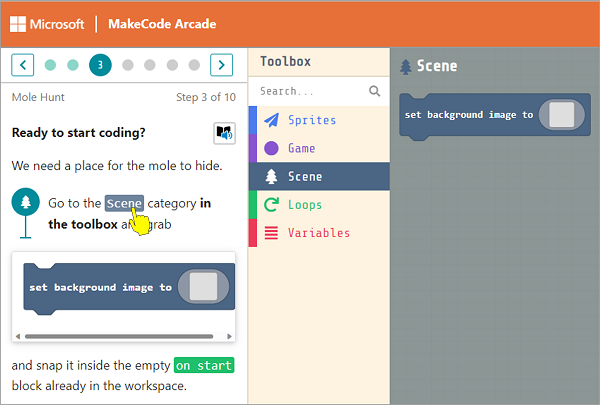
Task: Click the horizontal scrollbar under the block hint
Action: pyautogui.click(x=119, y=336)
